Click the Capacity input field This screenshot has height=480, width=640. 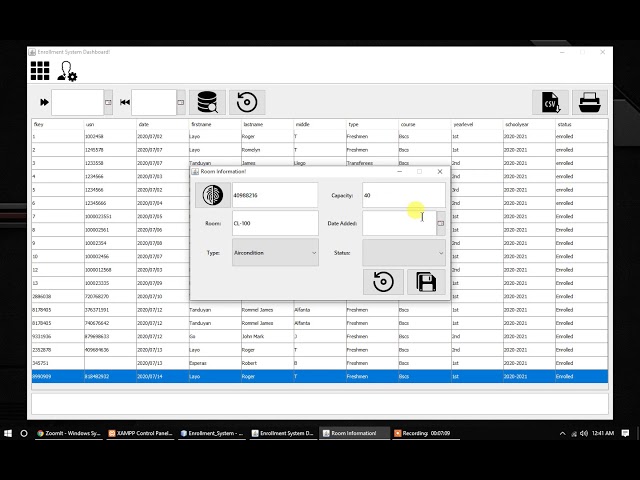tap(400, 195)
